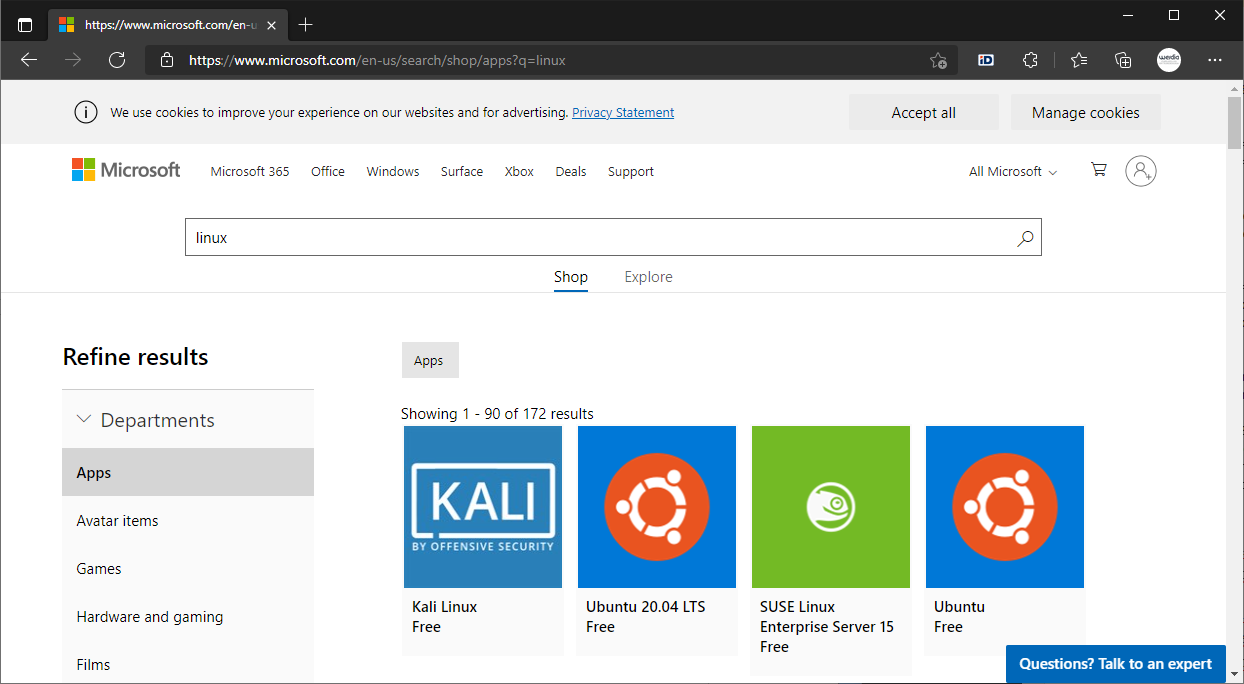Click the Manage cookies button
The image size is (1244, 684).
(1086, 112)
